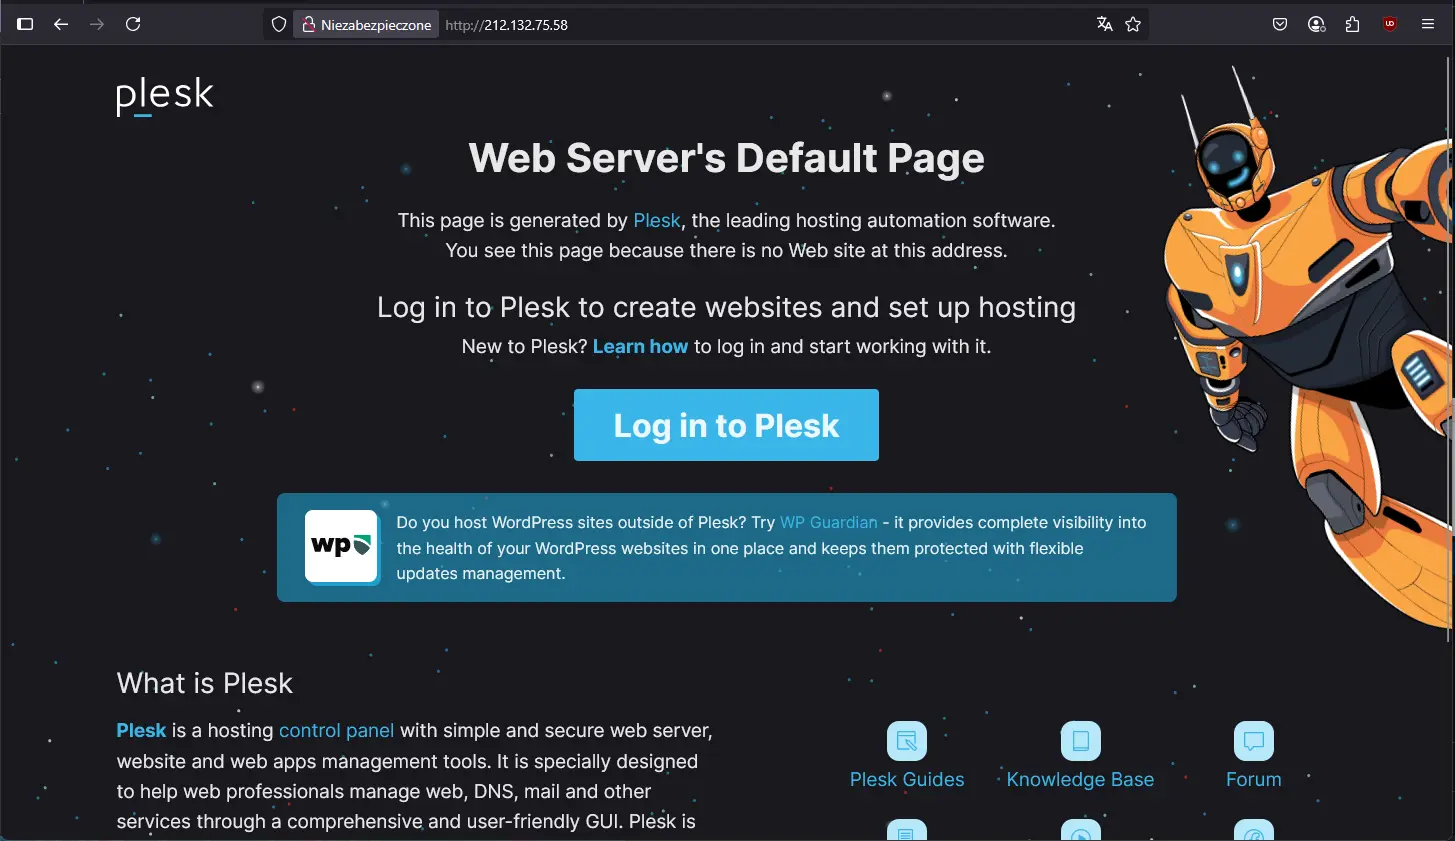The image size is (1455, 841).
Task: Click the Plesk Guides icon
Action: [907, 741]
